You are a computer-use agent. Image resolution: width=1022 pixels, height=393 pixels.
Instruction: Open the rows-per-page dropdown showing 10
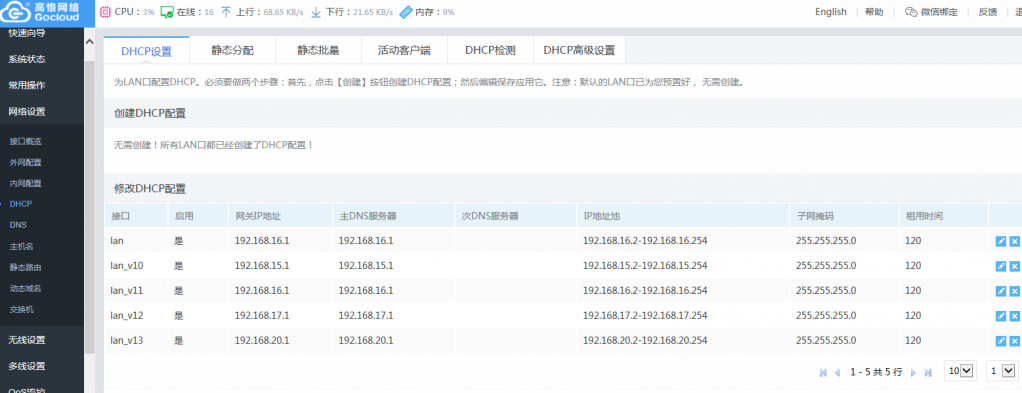(x=961, y=371)
